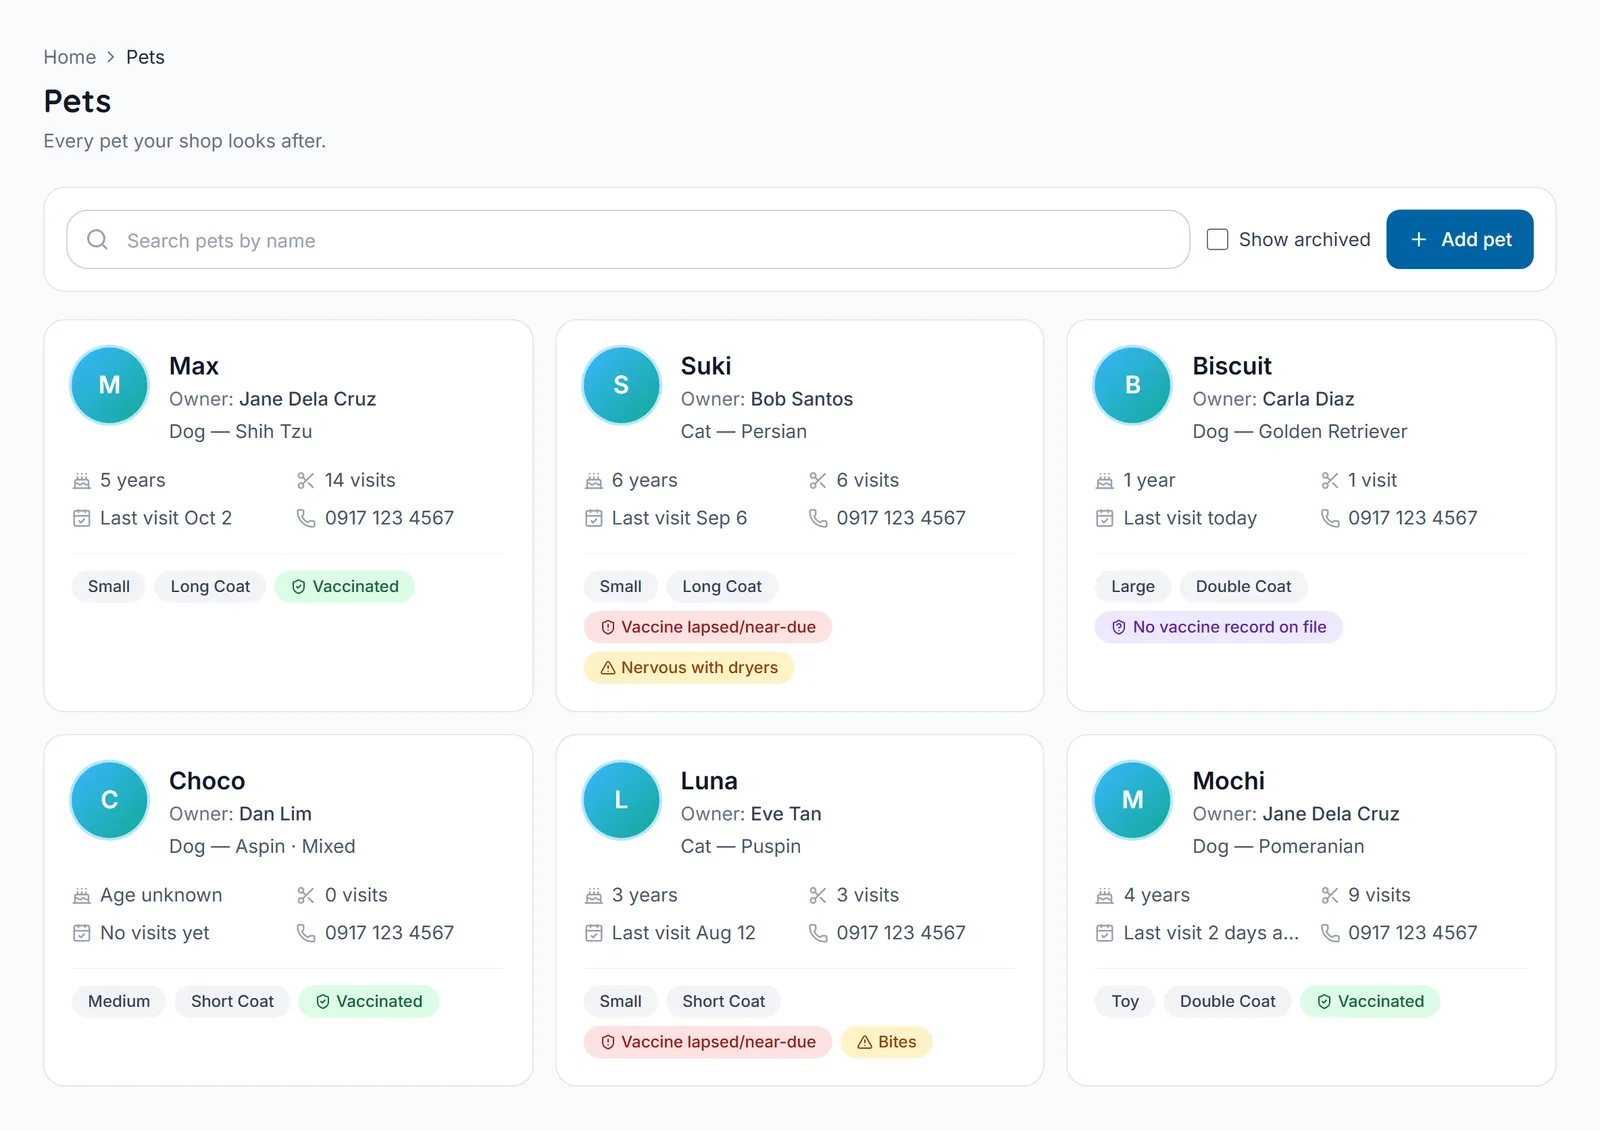The width and height of the screenshot is (1600, 1130).
Task: Click the phone icon on Max's card
Action: tap(306, 518)
